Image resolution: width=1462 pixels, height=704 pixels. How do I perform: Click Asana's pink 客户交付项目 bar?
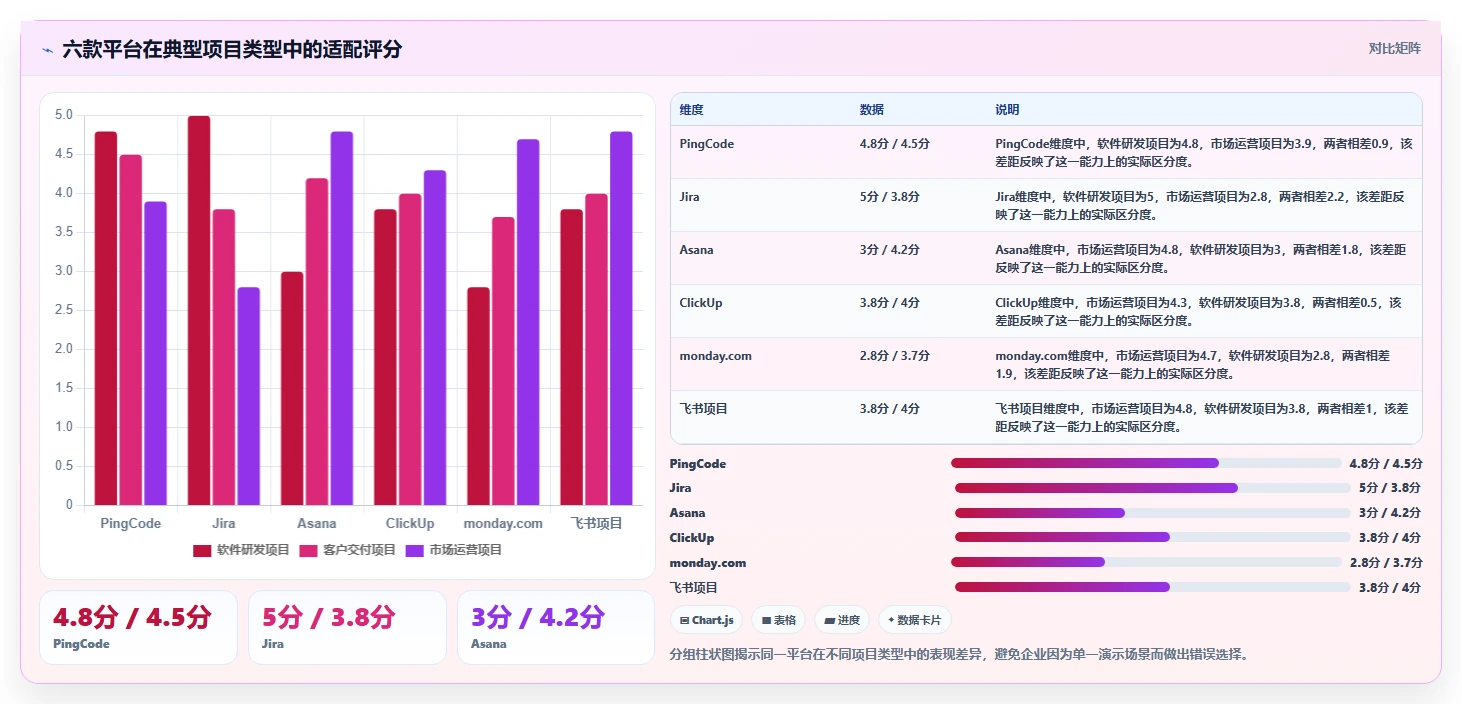coord(317,342)
